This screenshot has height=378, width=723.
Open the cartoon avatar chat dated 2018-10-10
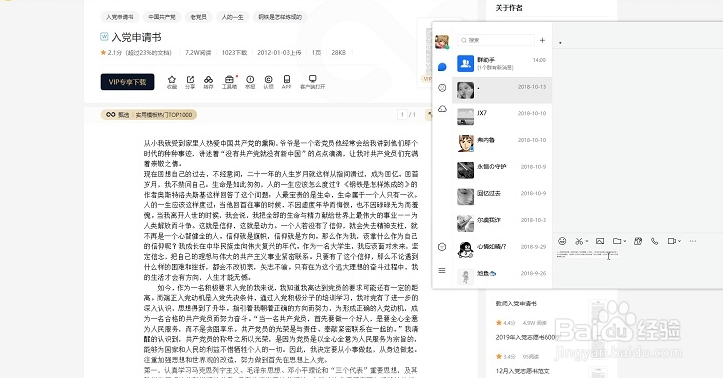click(502, 144)
